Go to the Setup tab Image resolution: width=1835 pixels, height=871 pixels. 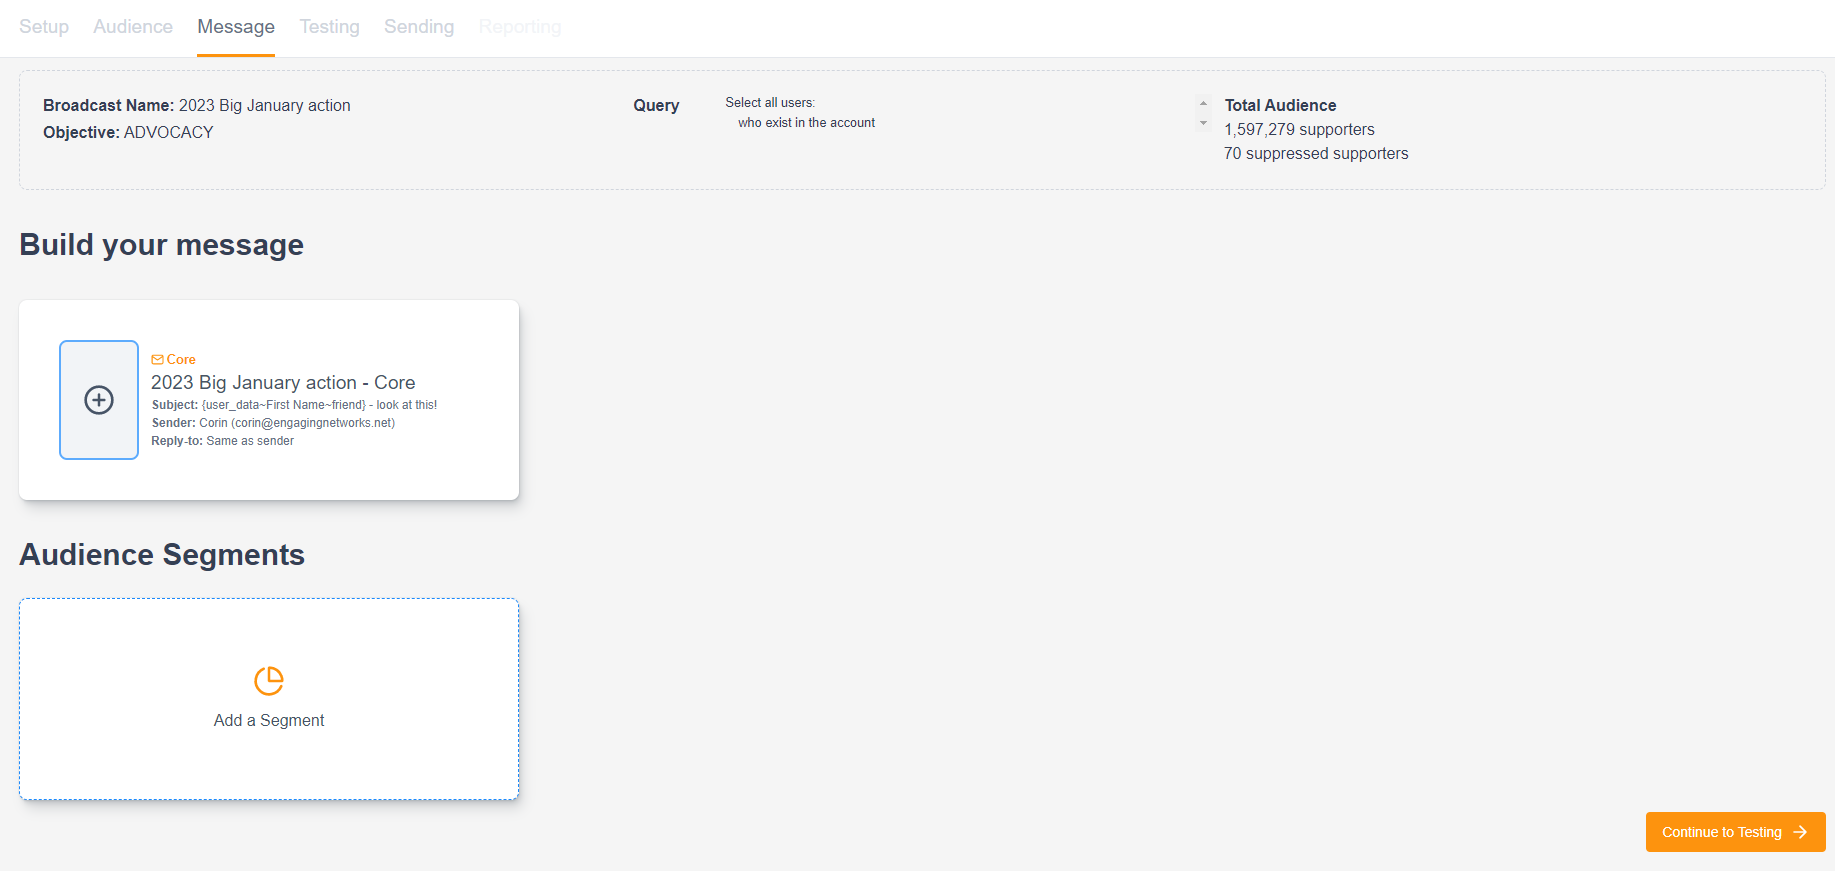click(x=44, y=27)
